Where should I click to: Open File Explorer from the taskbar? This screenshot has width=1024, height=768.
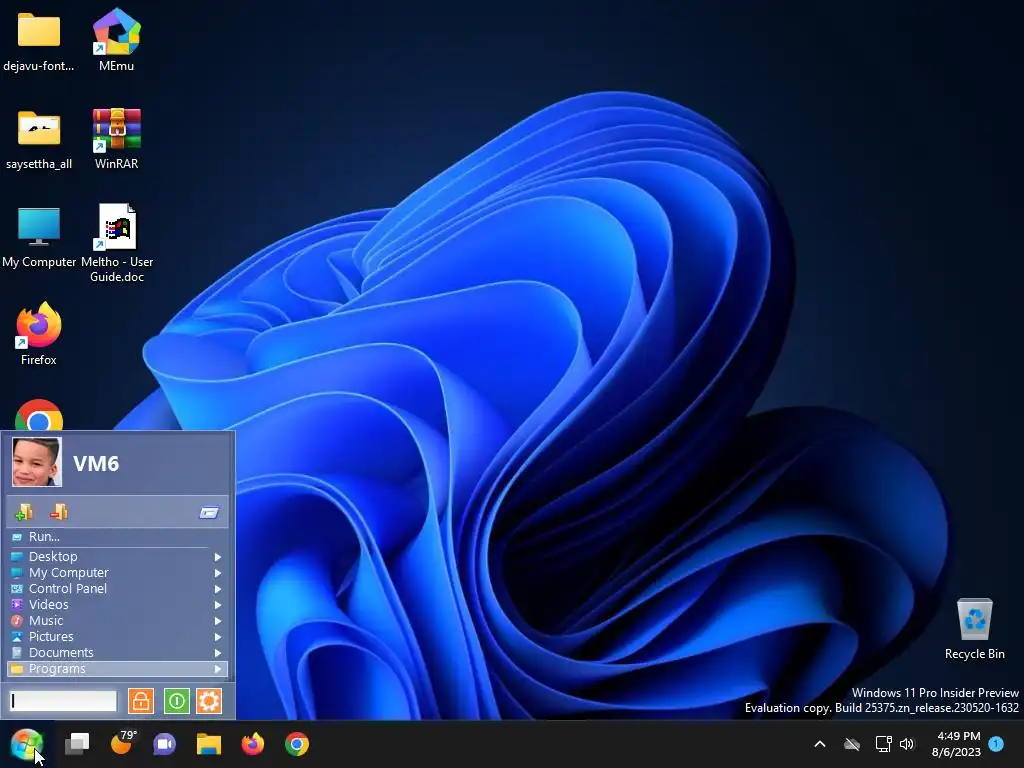click(209, 744)
